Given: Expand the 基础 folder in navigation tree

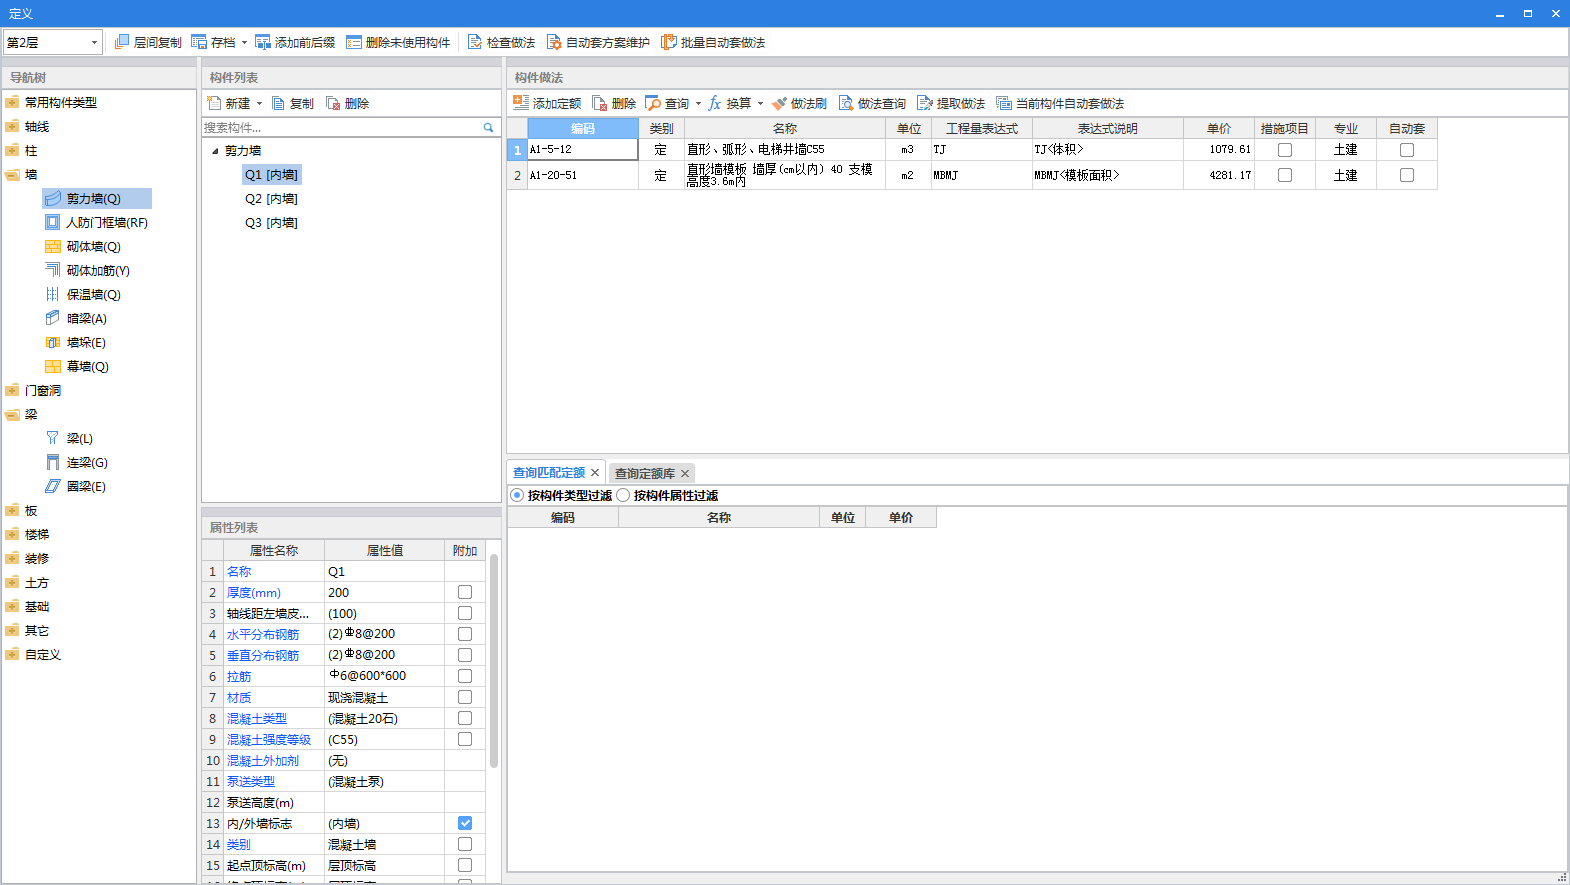Looking at the screenshot, I should click(x=13, y=607).
